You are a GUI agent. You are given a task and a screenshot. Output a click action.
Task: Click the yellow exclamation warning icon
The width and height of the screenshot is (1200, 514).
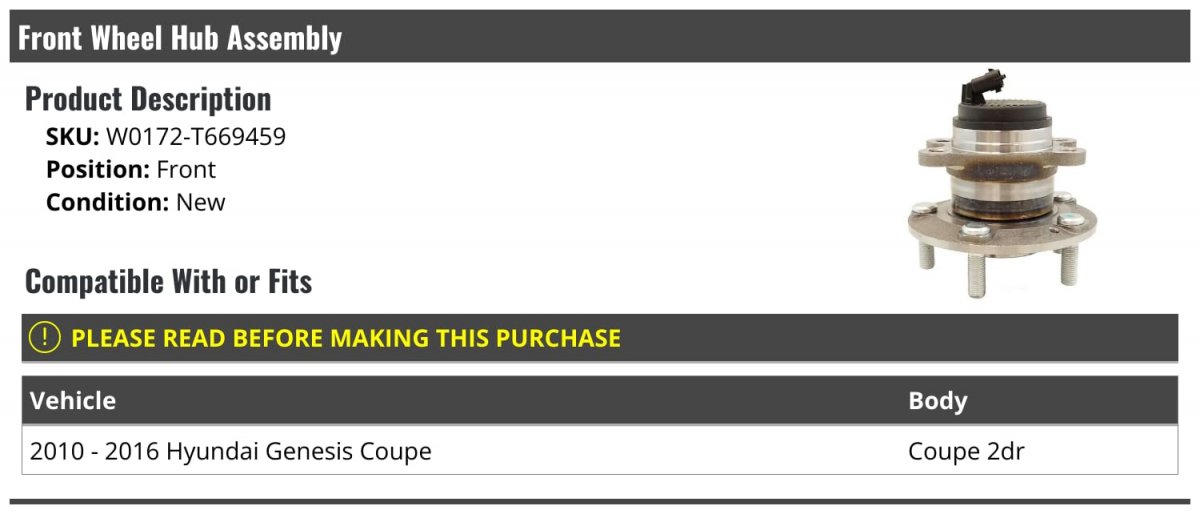click(45, 338)
